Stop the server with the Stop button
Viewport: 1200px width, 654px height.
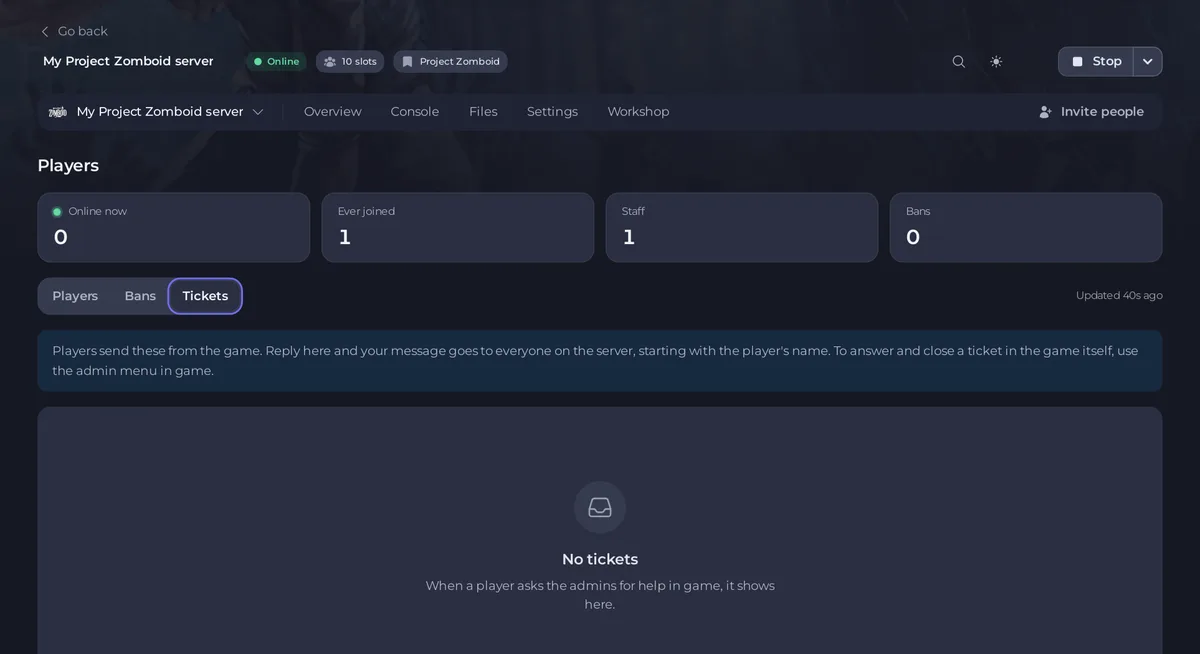[x=1096, y=61]
